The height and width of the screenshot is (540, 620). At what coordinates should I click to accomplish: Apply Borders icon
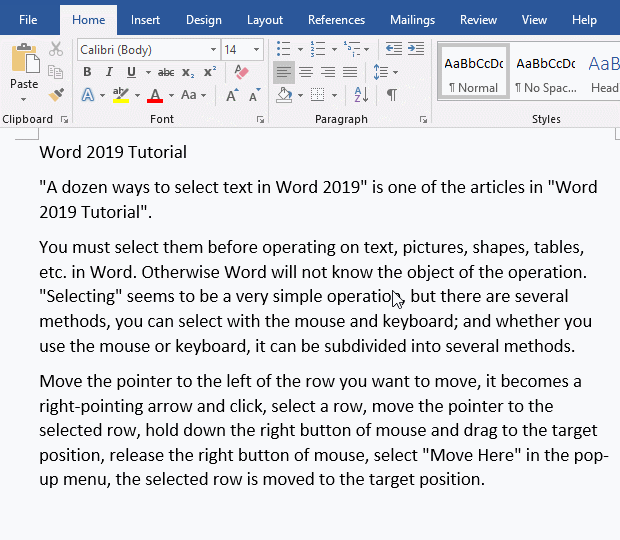click(318, 95)
